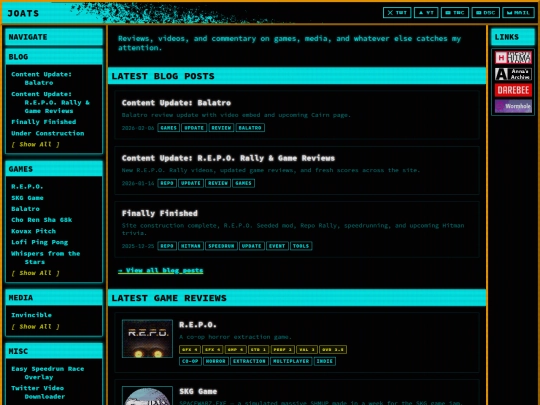Open the MAIL header button
The height and width of the screenshot is (405, 540).
518,13
